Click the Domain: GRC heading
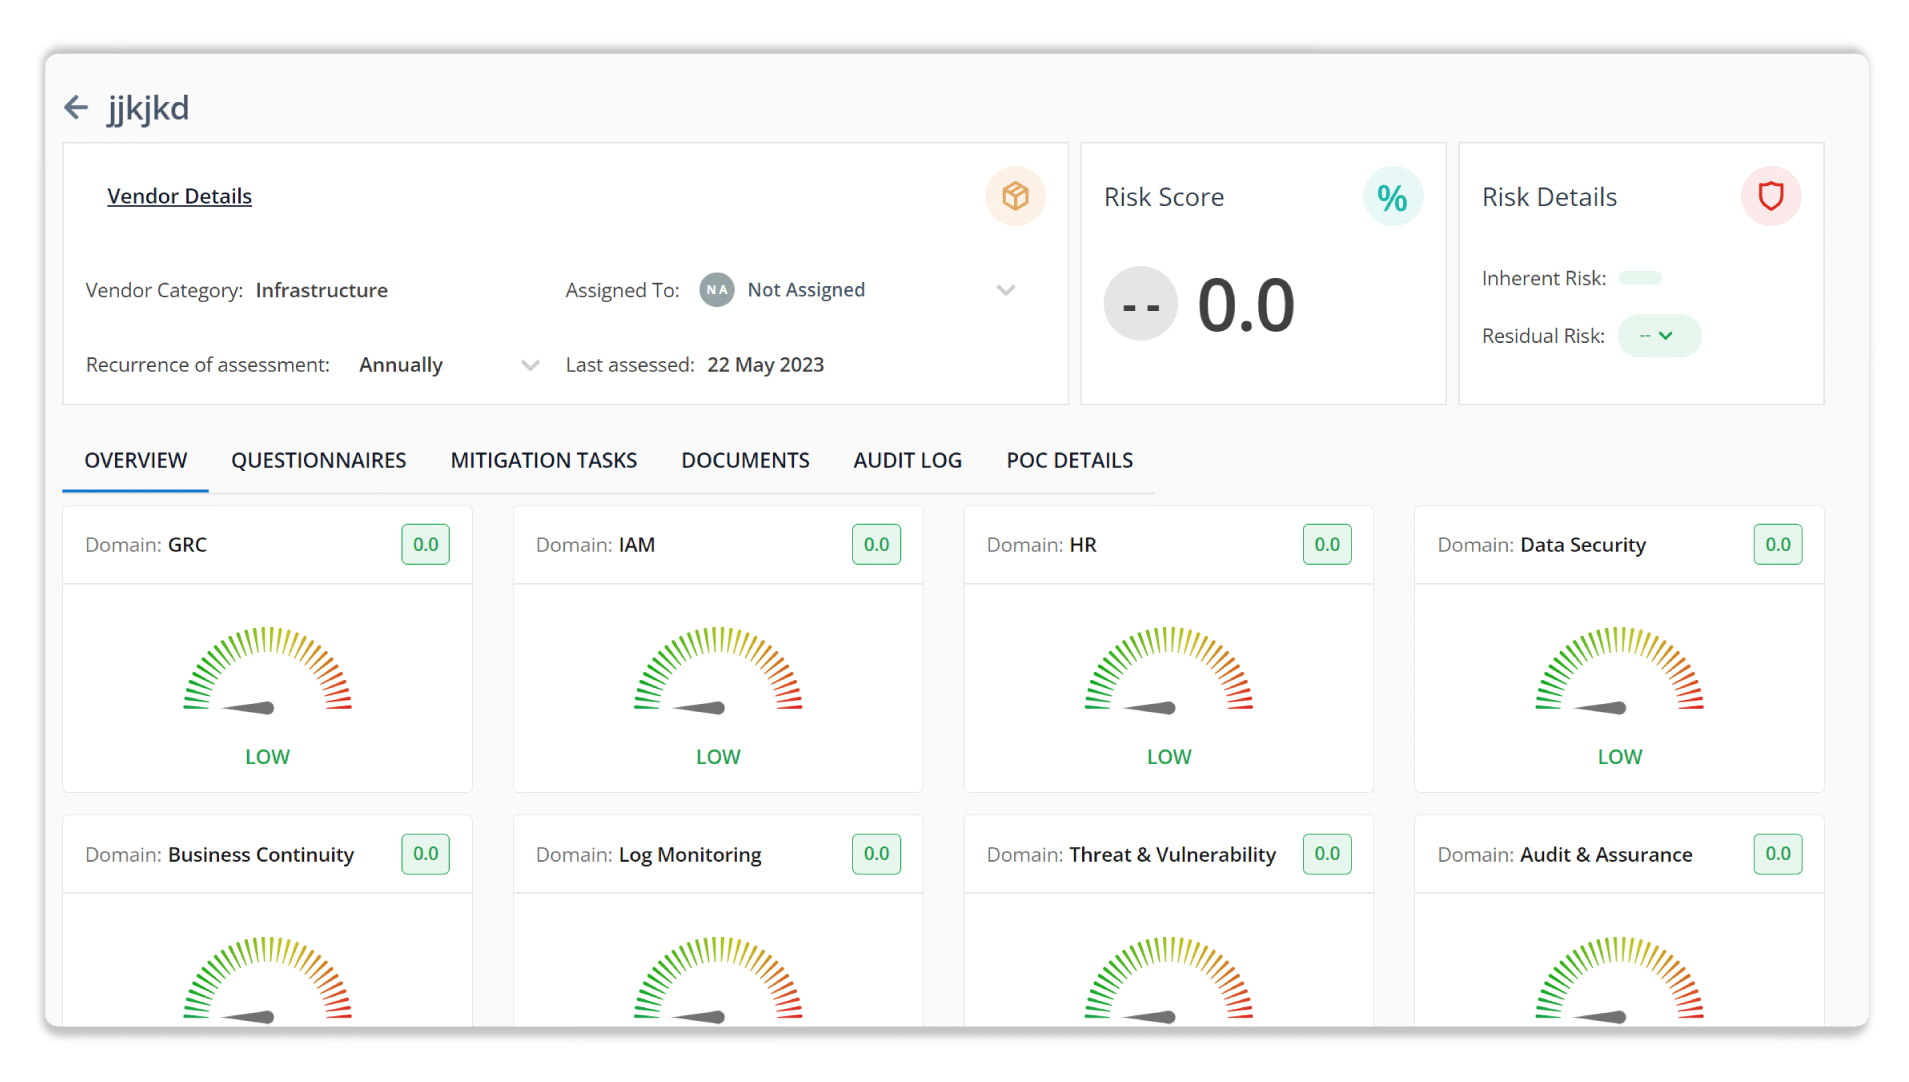The height and width of the screenshot is (1082, 1909). pyautogui.click(x=146, y=545)
